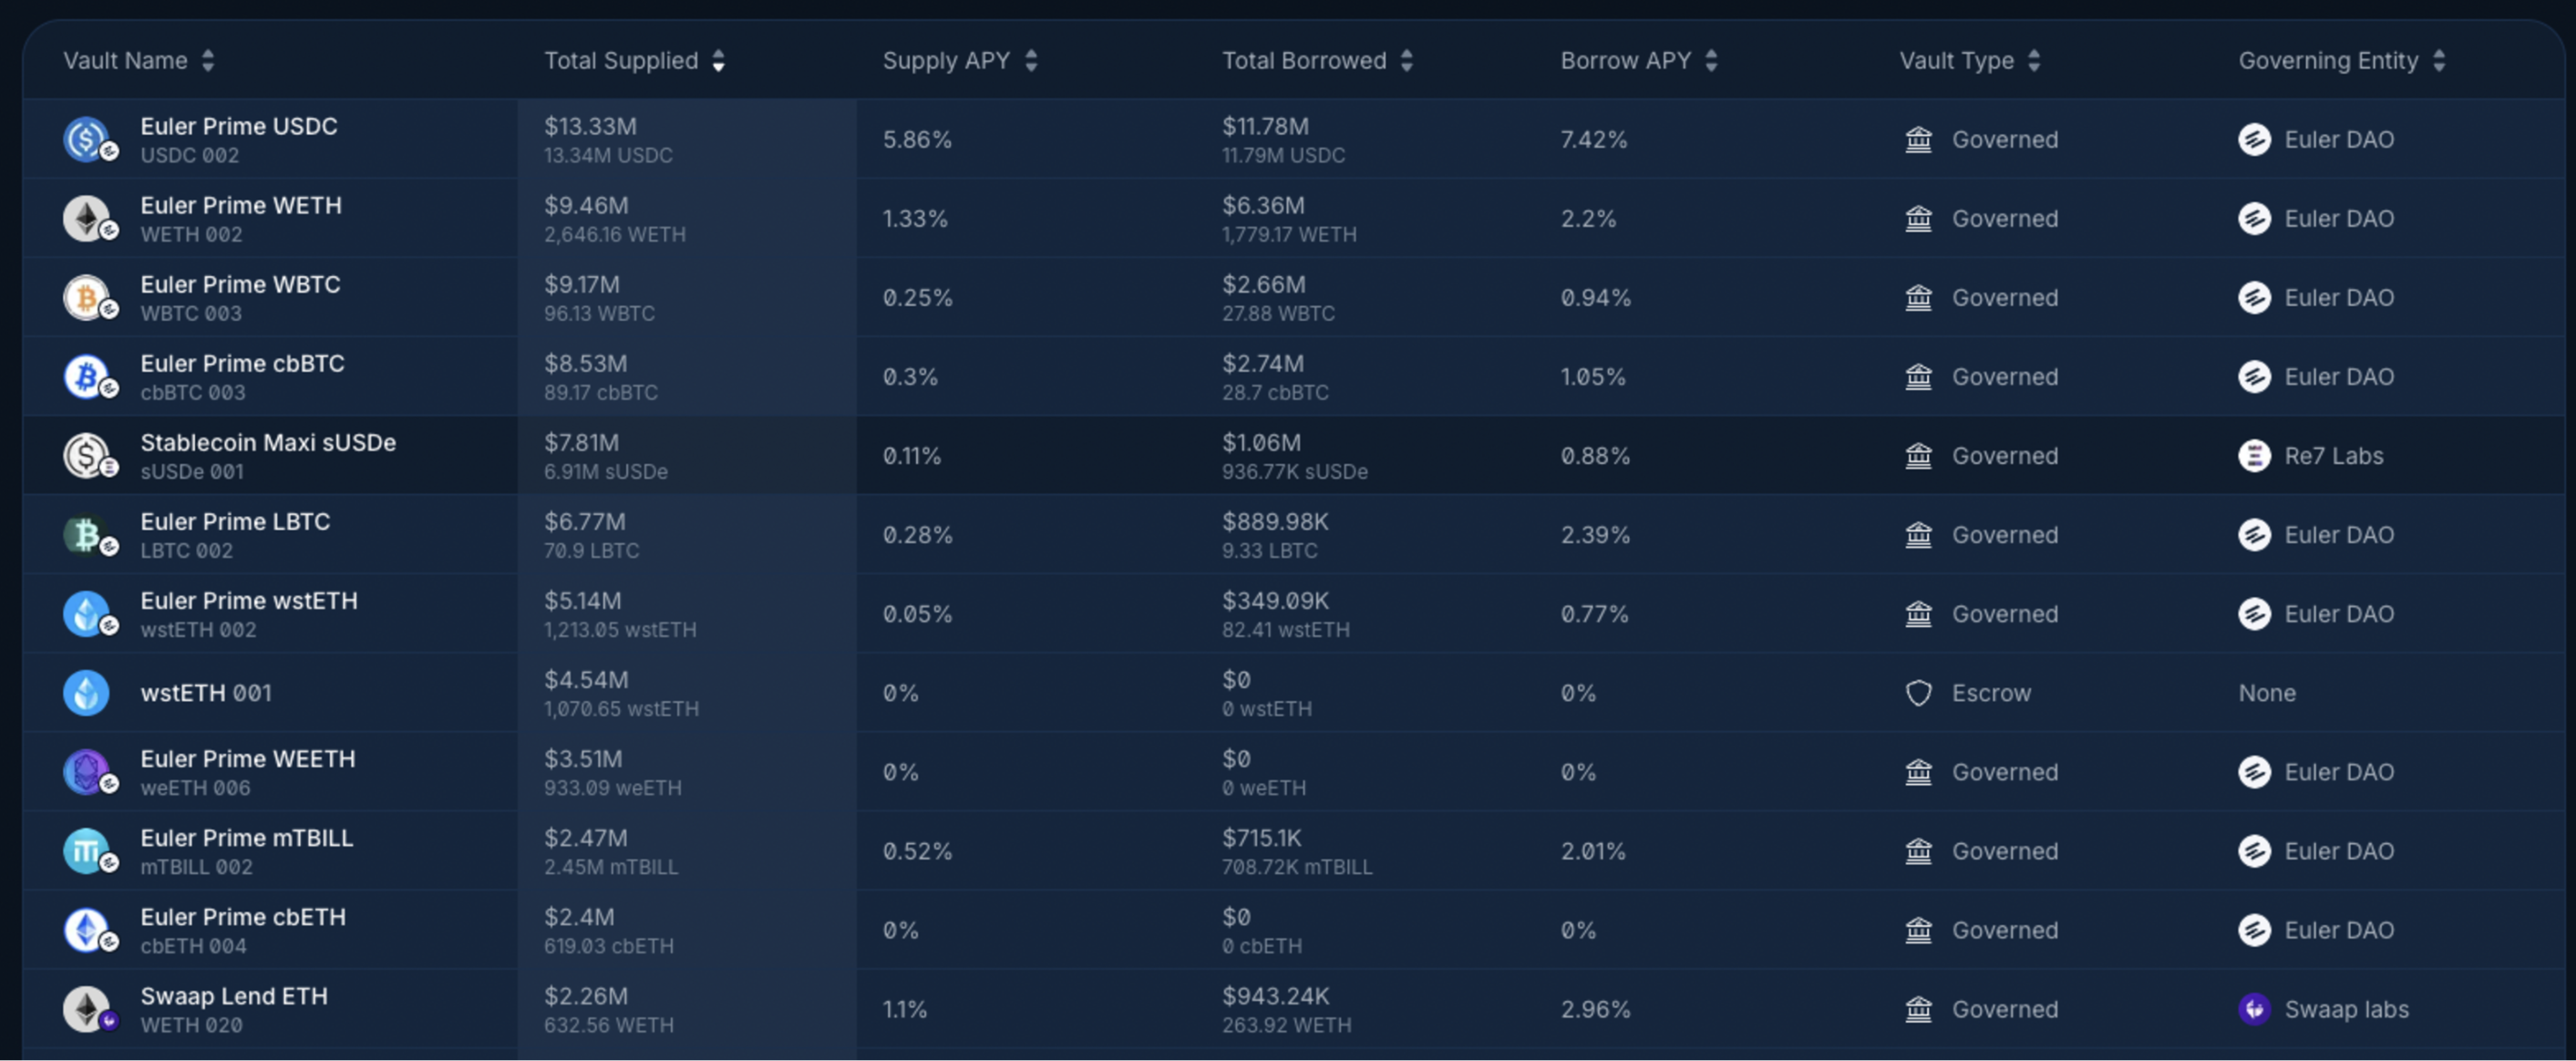2576x1061 pixels.
Task: Sort by Total Supplied column arrows
Action: coord(718,61)
